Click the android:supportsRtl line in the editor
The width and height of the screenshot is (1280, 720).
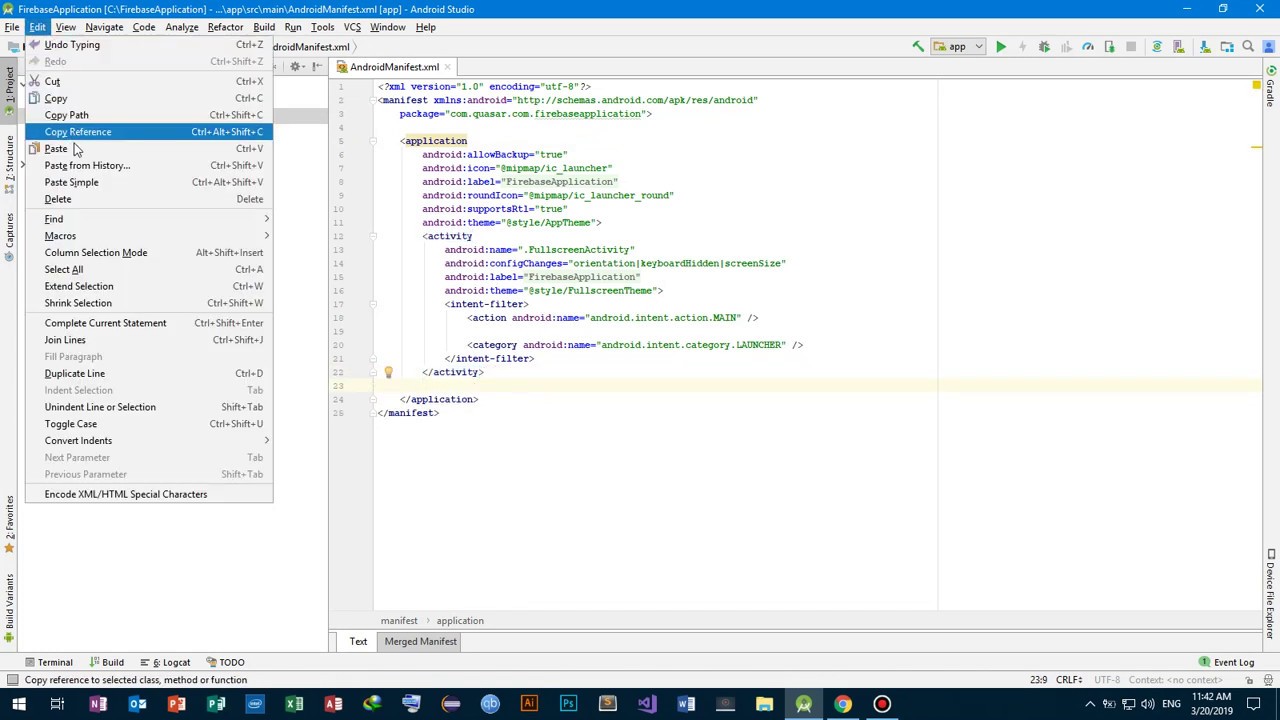494,209
